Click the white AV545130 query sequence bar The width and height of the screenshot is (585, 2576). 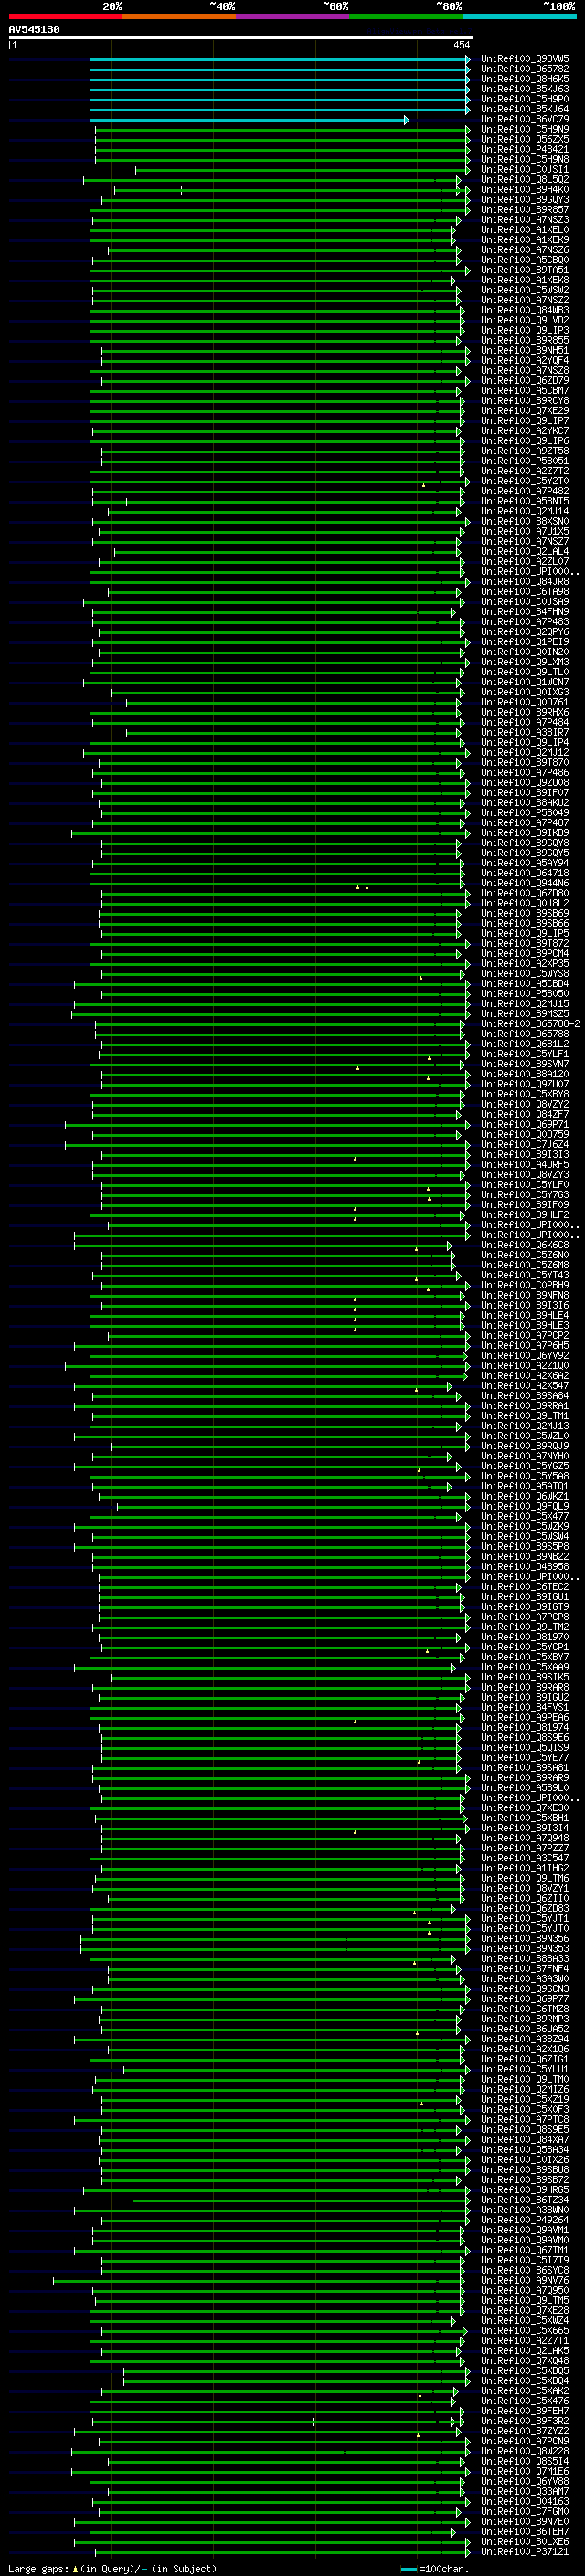coord(241,37)
